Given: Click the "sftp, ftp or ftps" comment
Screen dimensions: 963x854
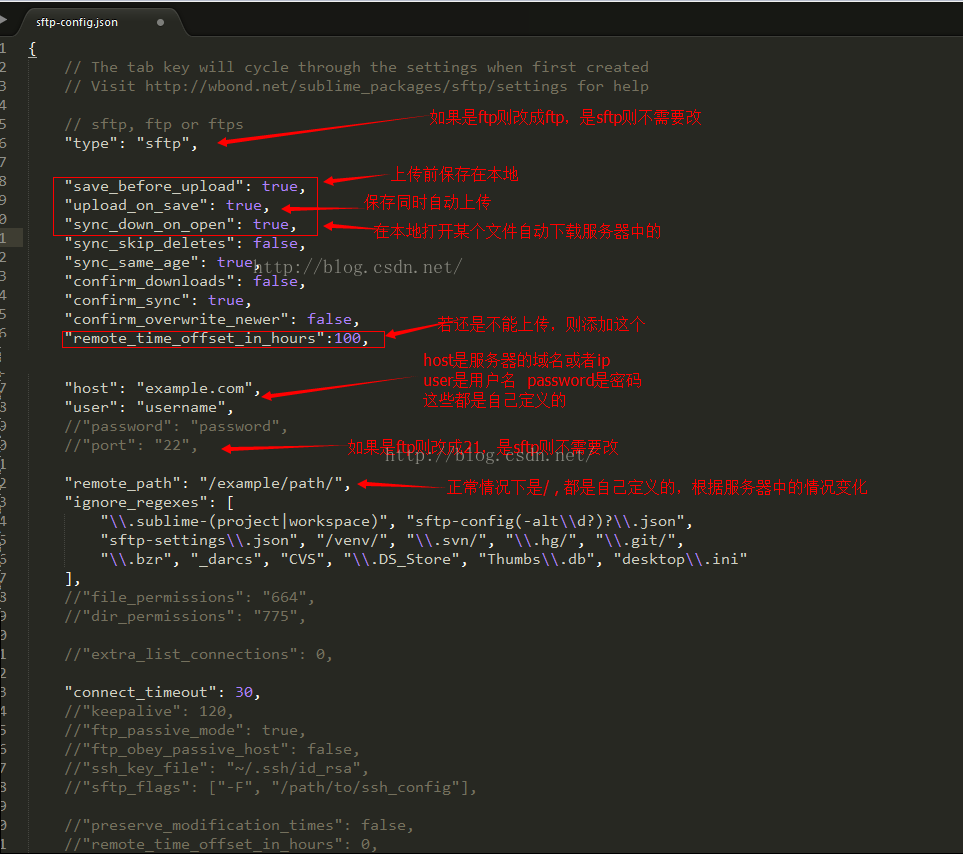Looking at the screenshot, I should click(154, 124).
